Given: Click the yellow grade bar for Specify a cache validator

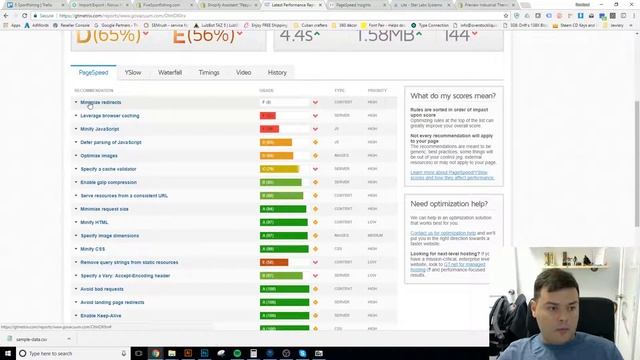Looking at the screenshot, I should point(280,169).
